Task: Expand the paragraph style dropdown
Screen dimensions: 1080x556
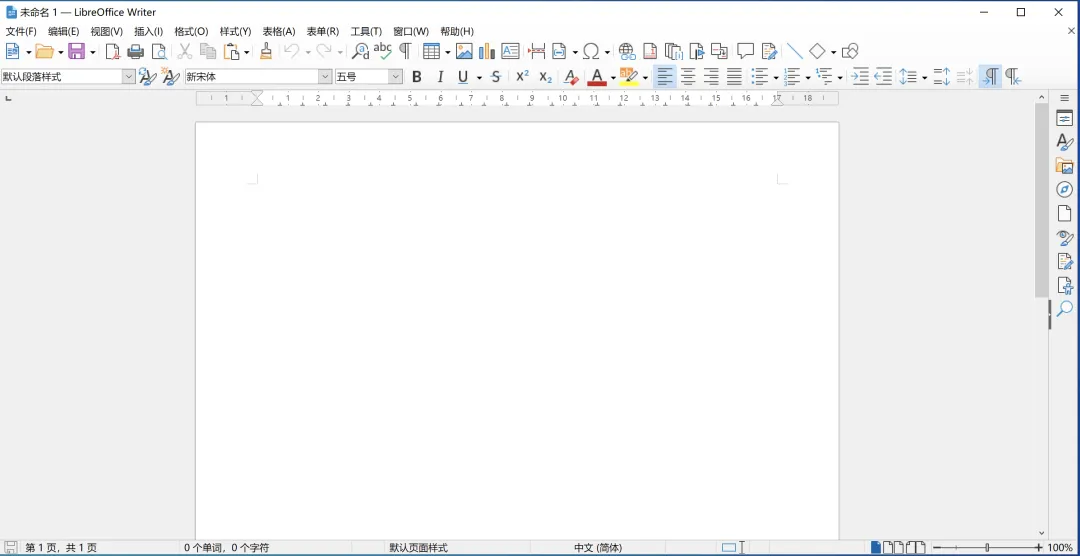Action: pos(129,76)
